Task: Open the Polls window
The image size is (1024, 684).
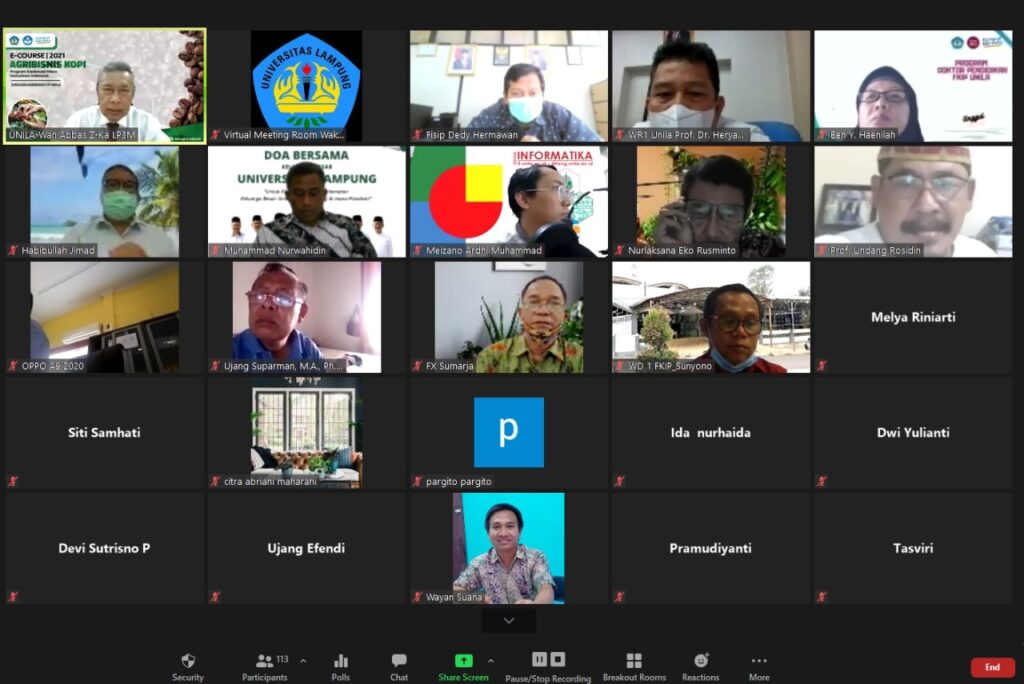Action: [x=340, y=666]
